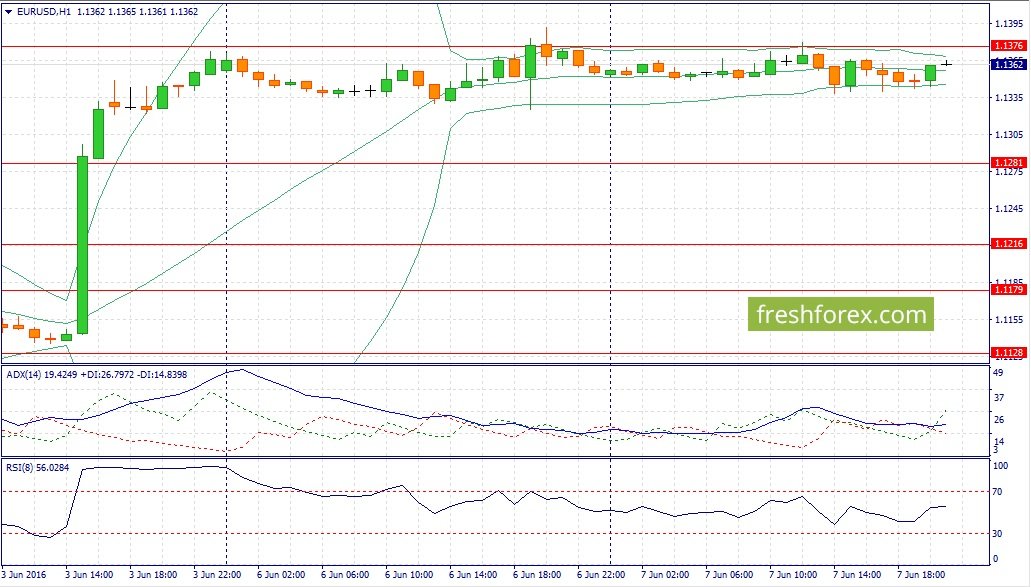Click the 6 Jun 22:00 time label
This screenshot has height=587, width=1031.
(601, 575)
